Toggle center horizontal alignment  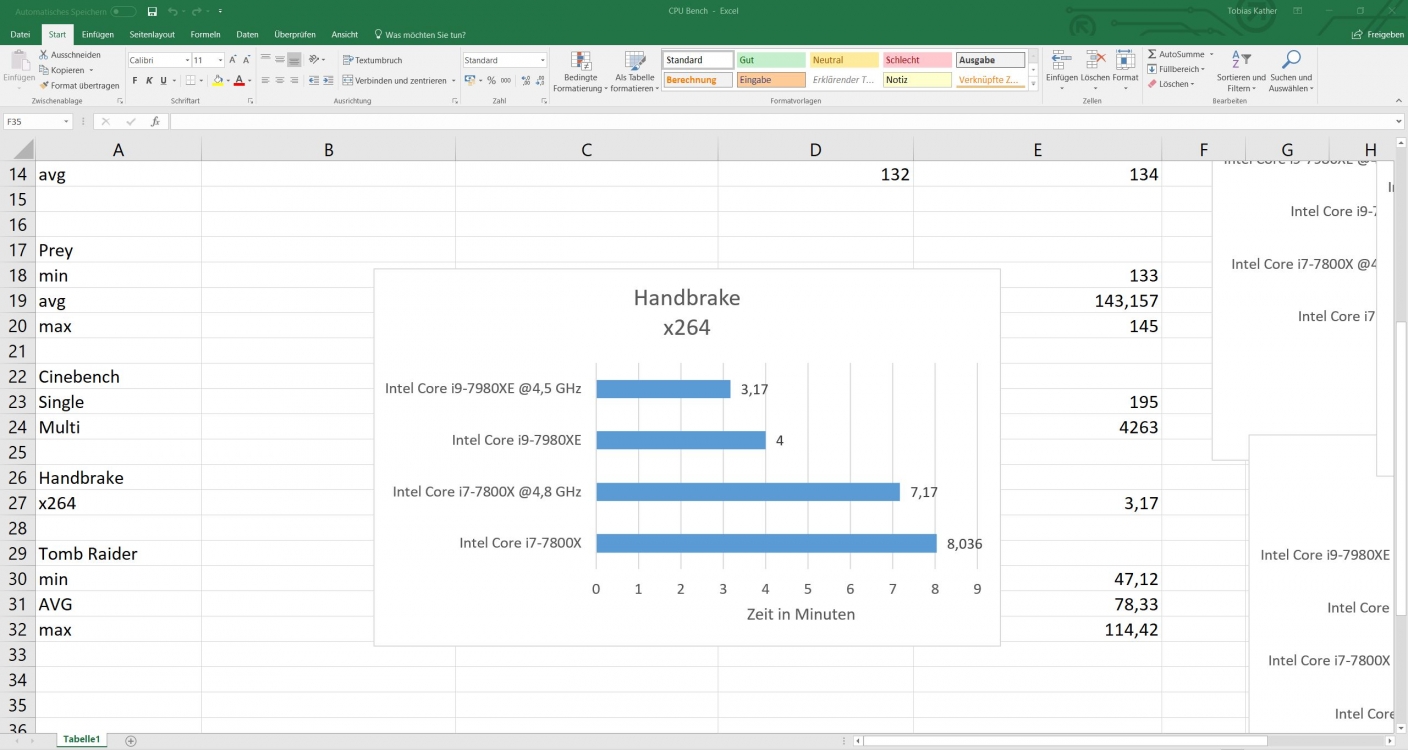(x=280, y=80)
